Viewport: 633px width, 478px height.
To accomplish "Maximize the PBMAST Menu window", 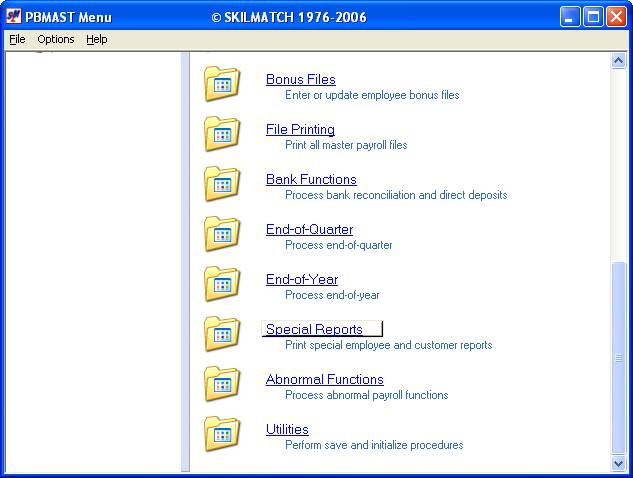I will click(x=593, y=17).
